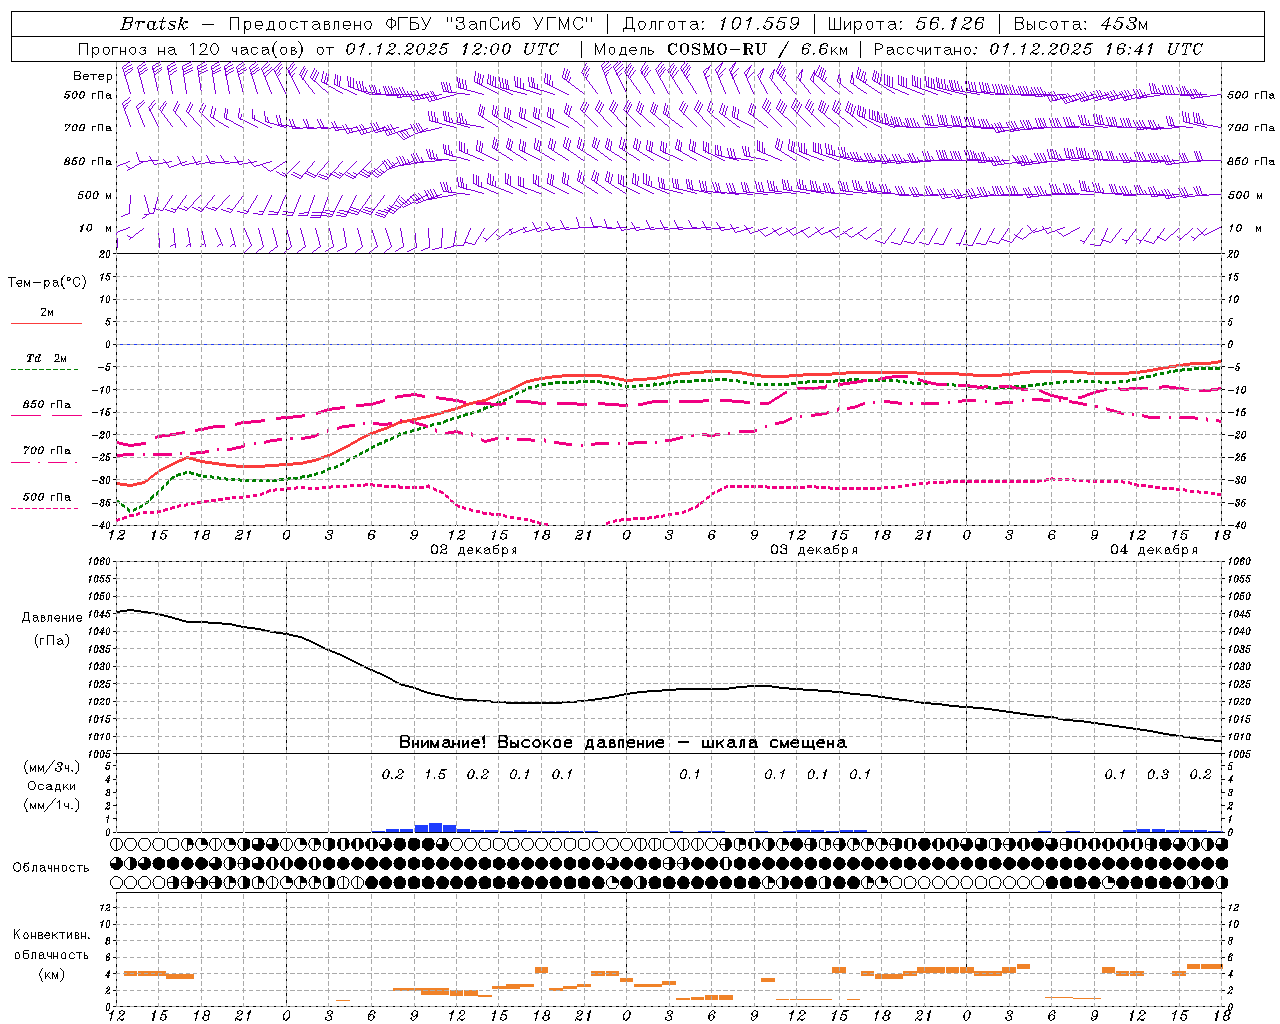
Task: Click '850 гПа' in the temperature legend
Action: [47, 405]
